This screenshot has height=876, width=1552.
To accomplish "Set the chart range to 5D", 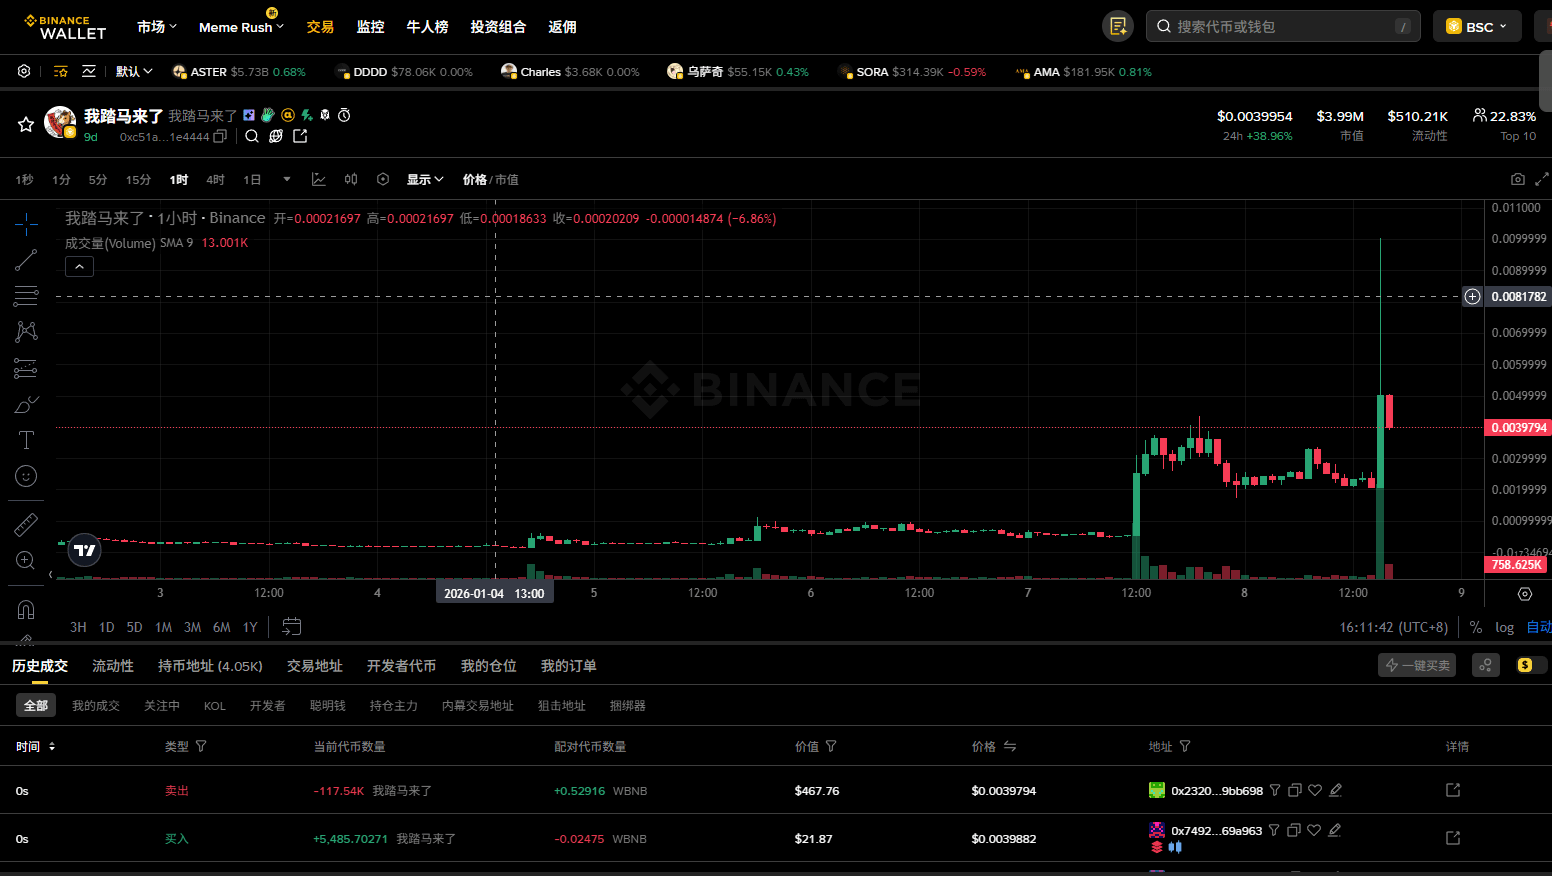I will tap(134, 627).
